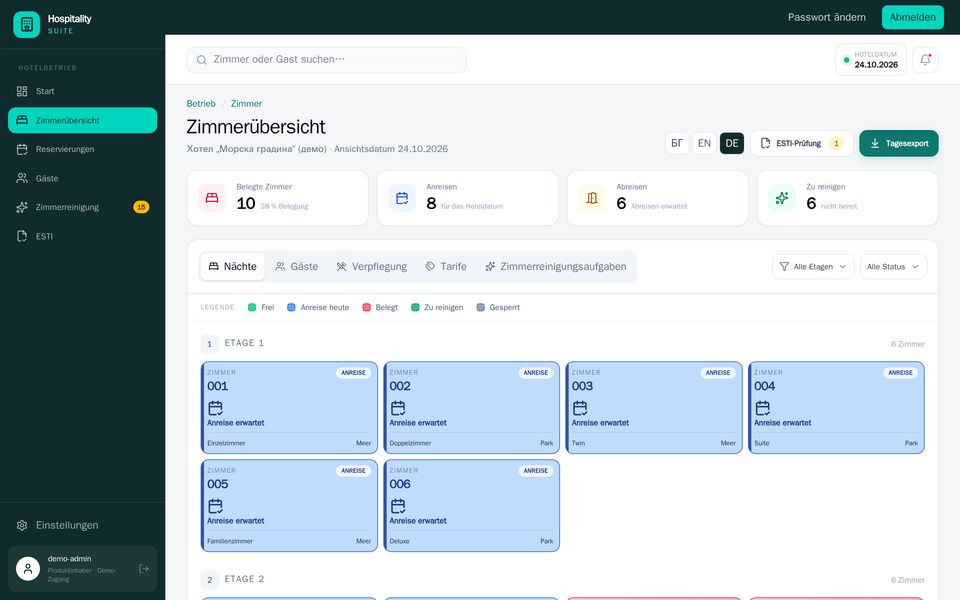The height and width of the screenshot is (600, 960).
Task: Open the ESTI-Prüfung button
Action: click(x=801, y=143)
